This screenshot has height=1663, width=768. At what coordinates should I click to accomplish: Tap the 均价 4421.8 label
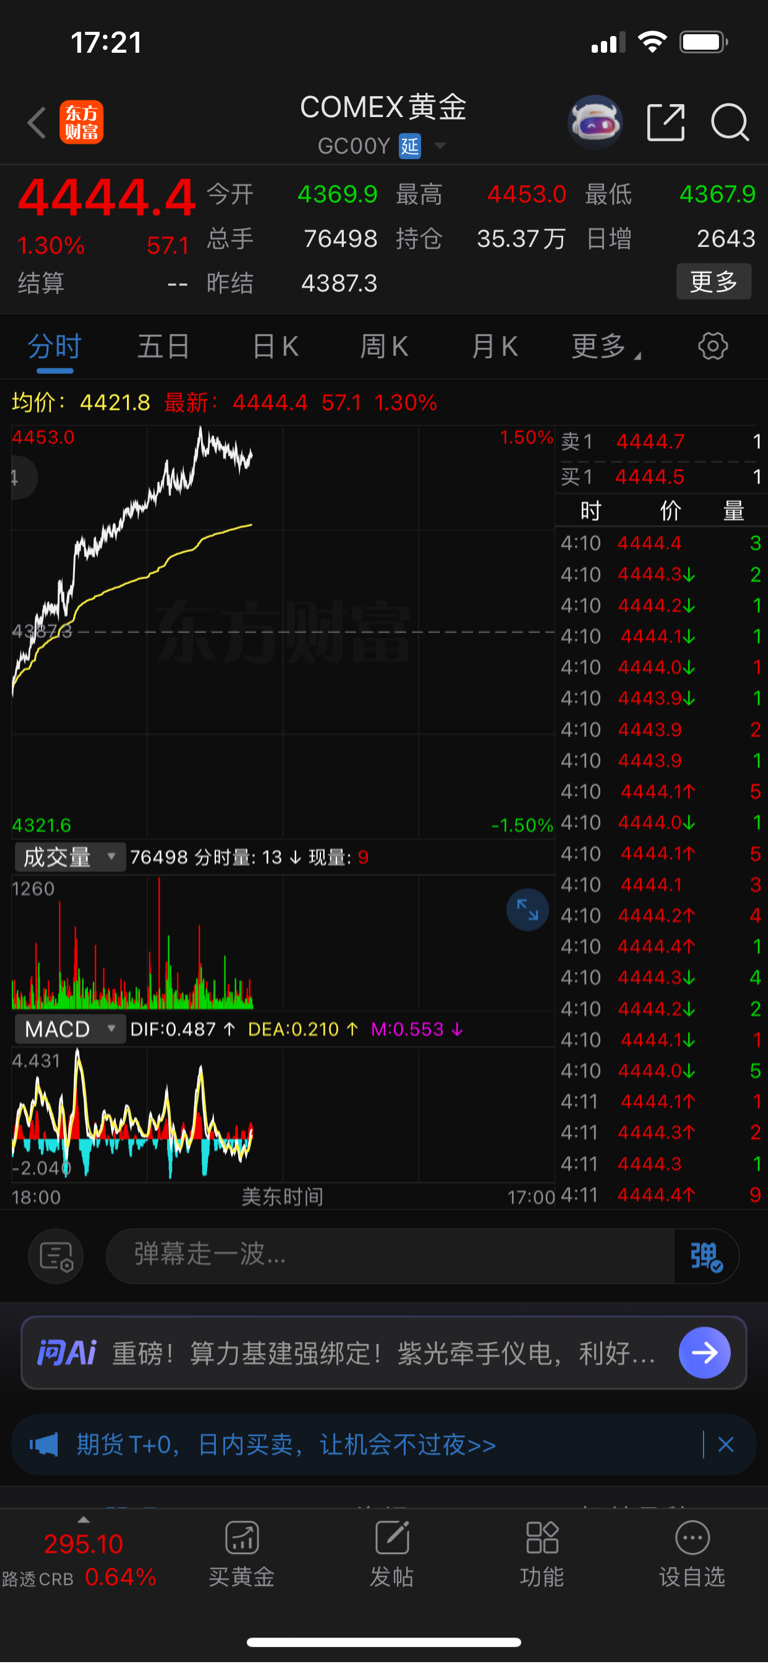tap(81, 403)
